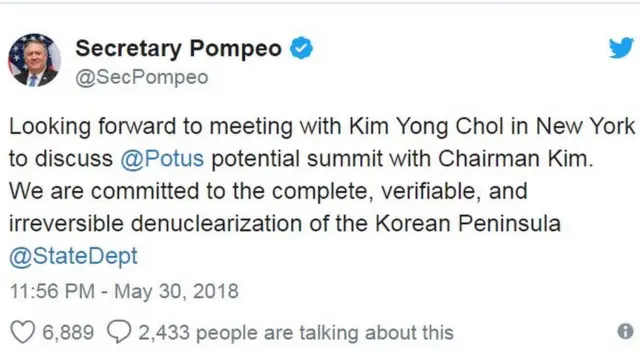The image size is (640, 360).
Task: Follow the @Potus mention link
Action: click(162, 158)
